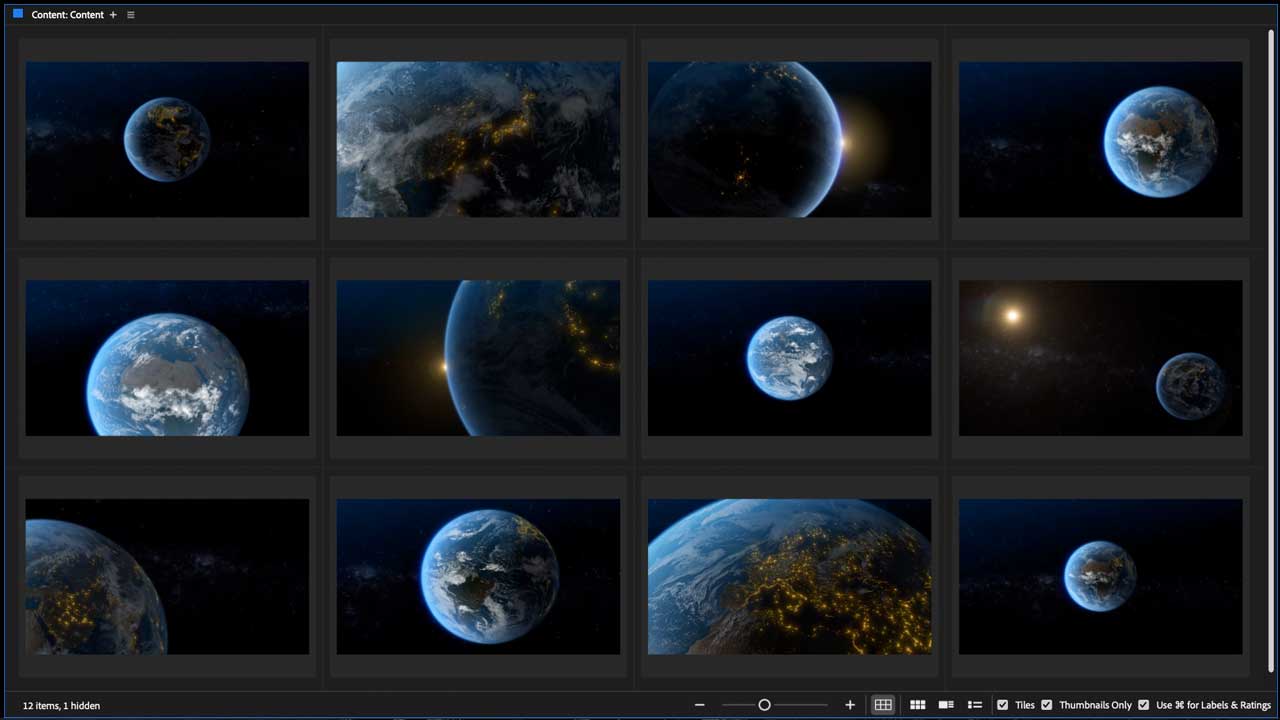Screen dimensions: 1280x720
Task: Uncheck the Thumbnails Only checkbox
Action: coord(1047,705)
